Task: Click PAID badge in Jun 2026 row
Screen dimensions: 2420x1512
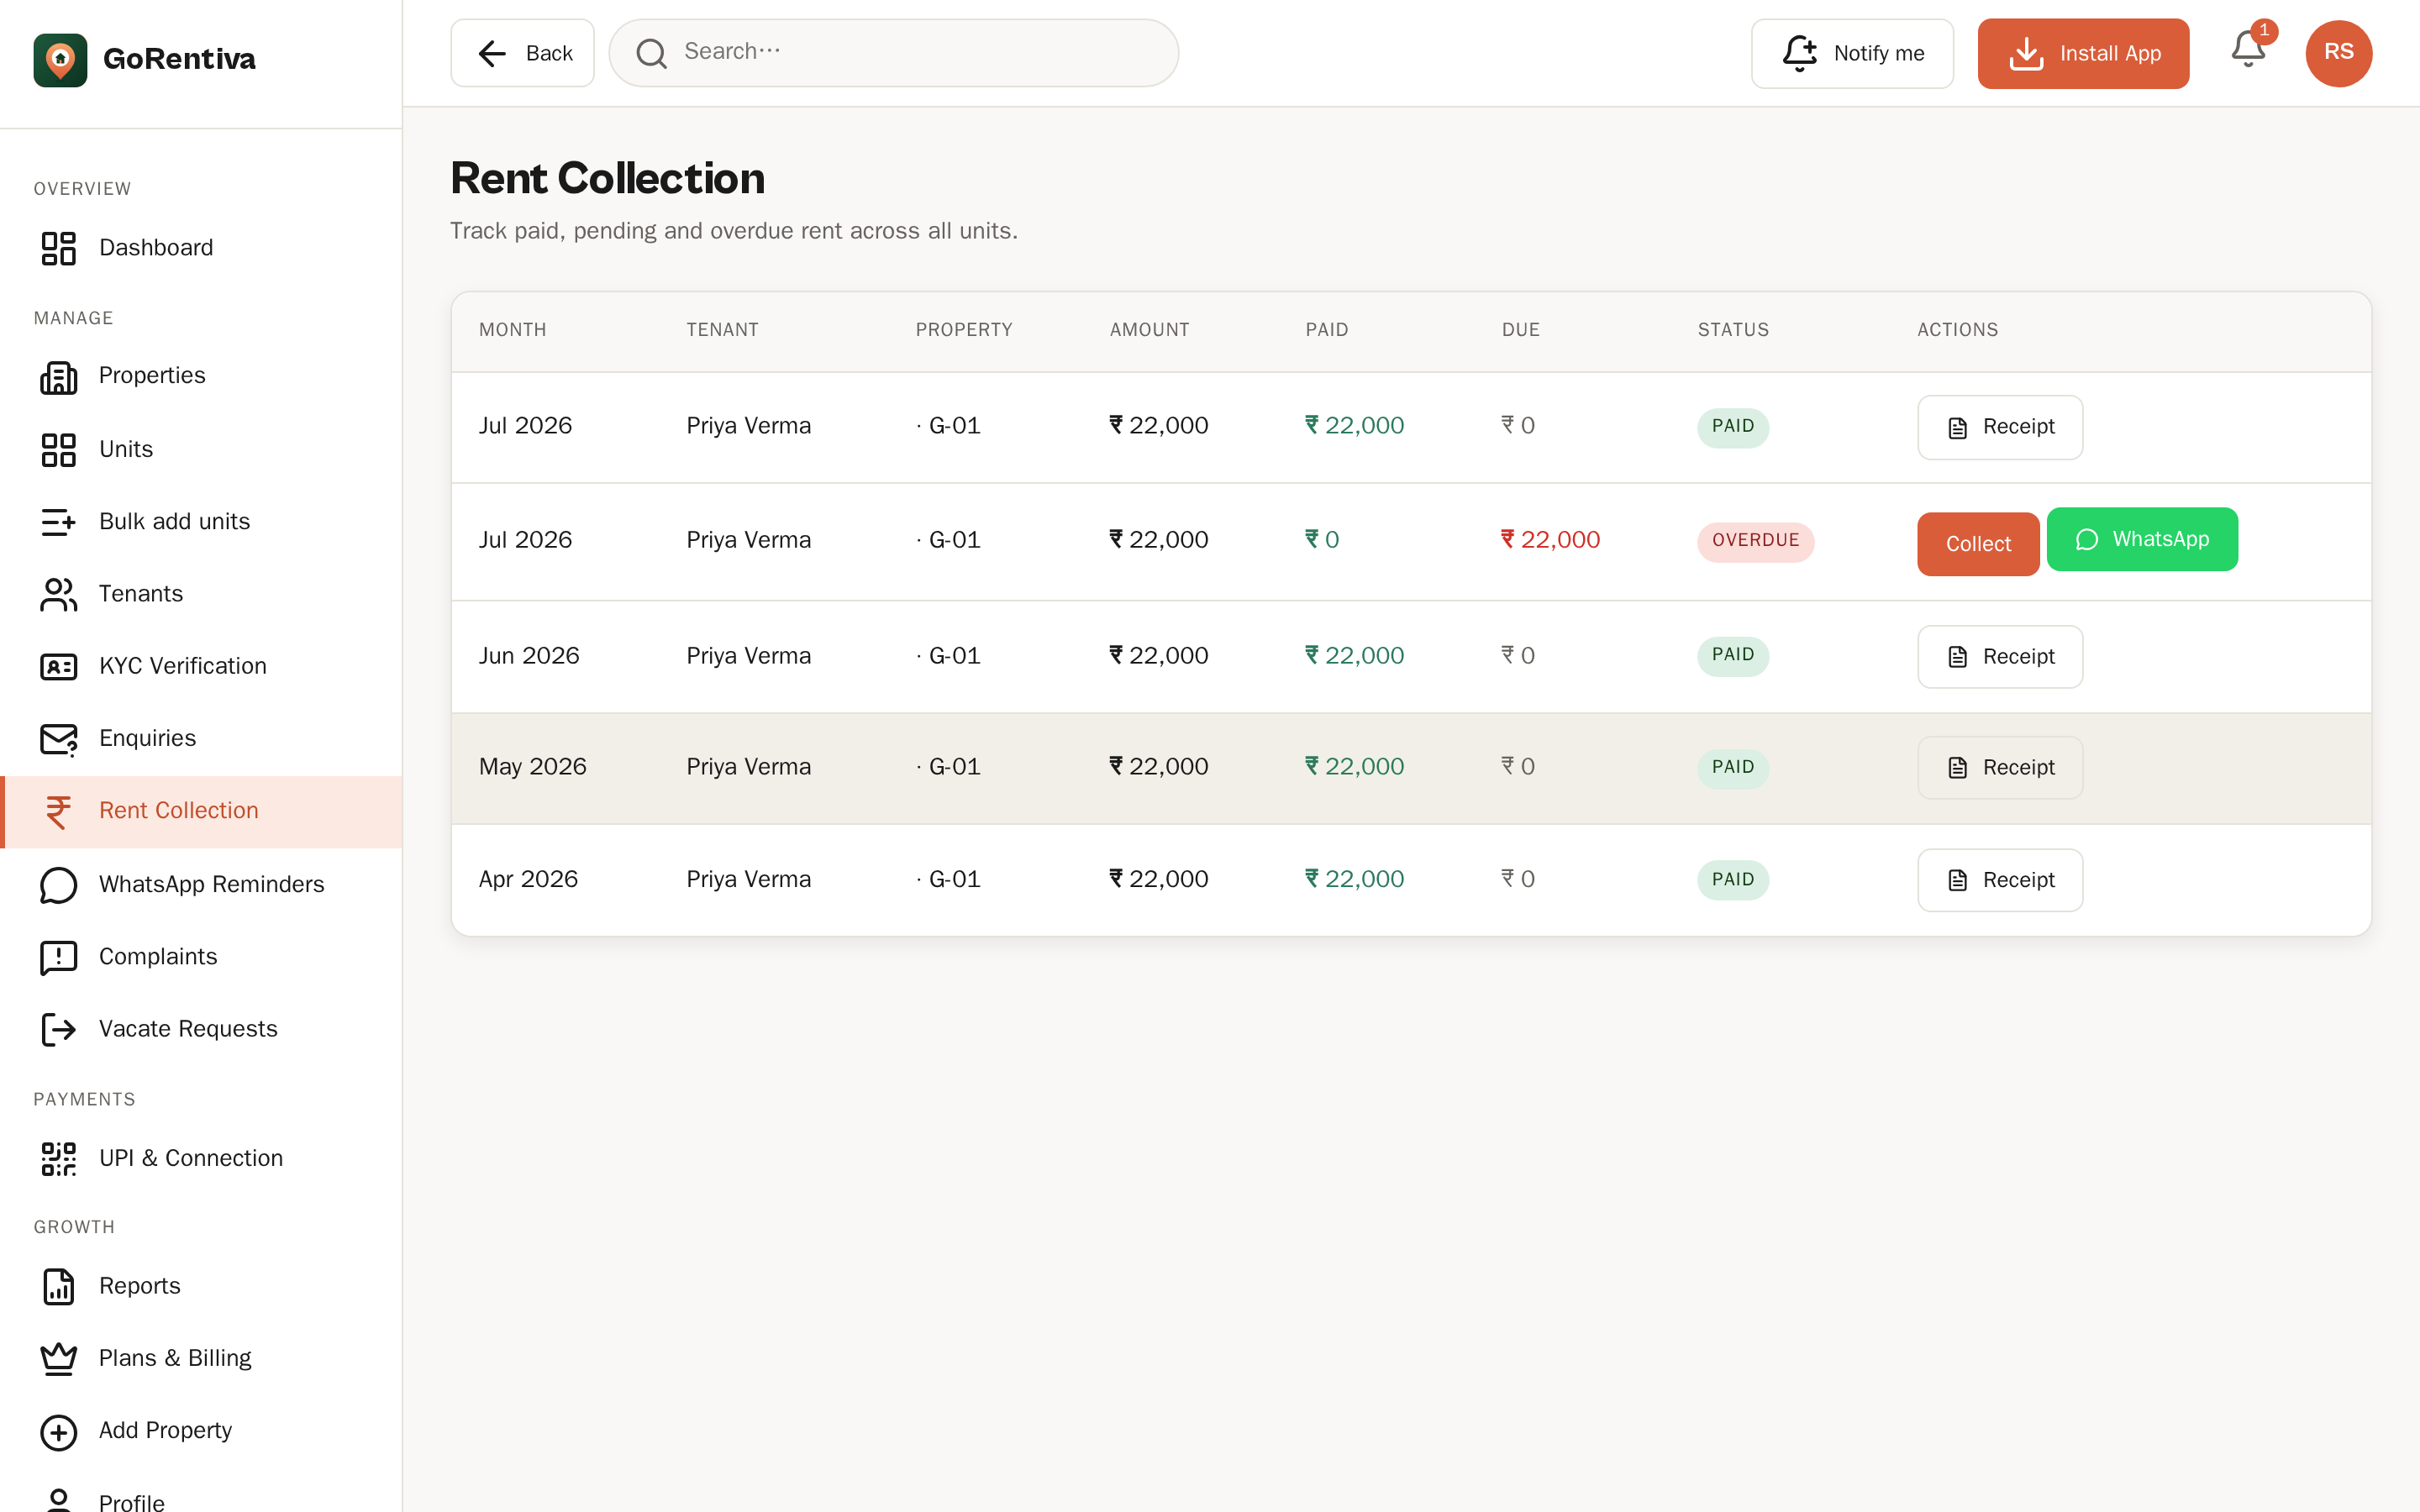Action: pyautogui.click(x=1733, y=655)
